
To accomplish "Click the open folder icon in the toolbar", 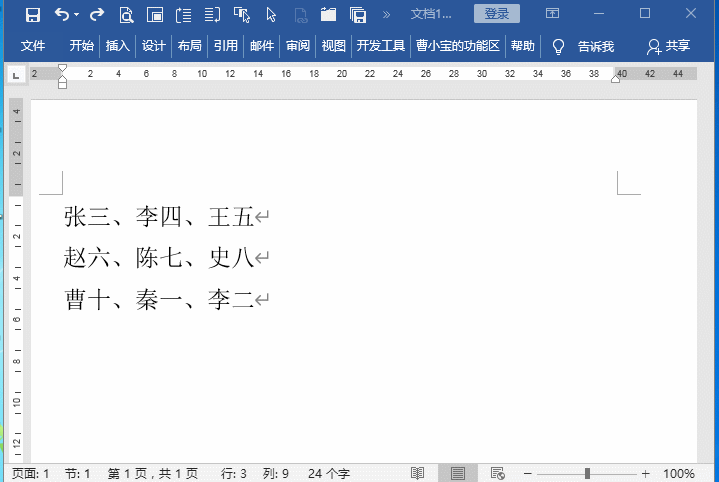I will coord(328,15).
